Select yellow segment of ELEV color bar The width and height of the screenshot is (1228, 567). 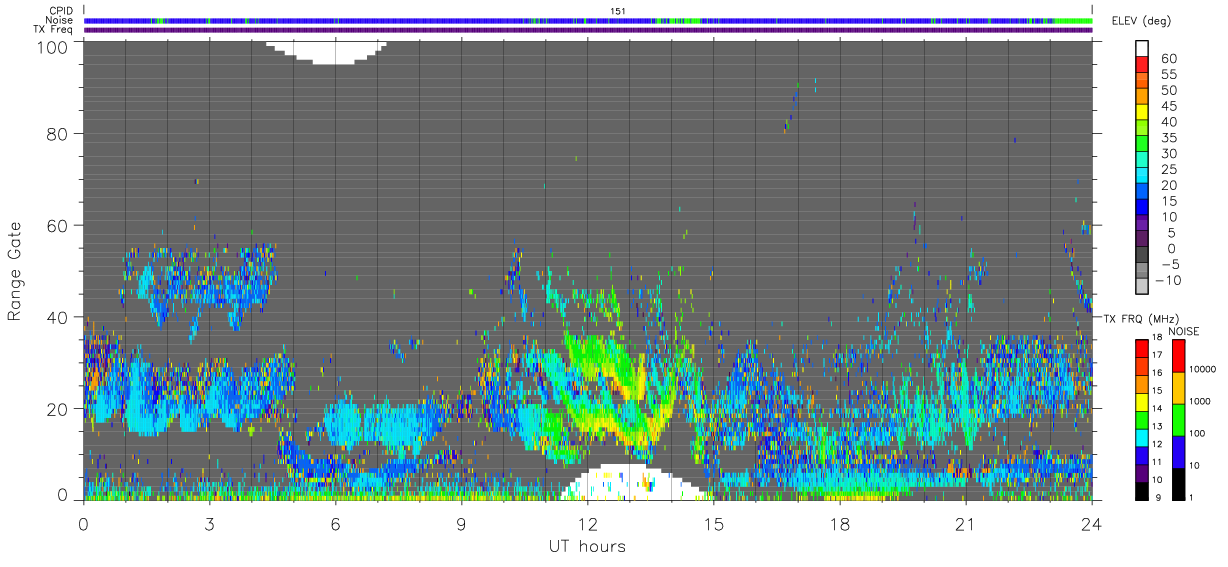1142,111
